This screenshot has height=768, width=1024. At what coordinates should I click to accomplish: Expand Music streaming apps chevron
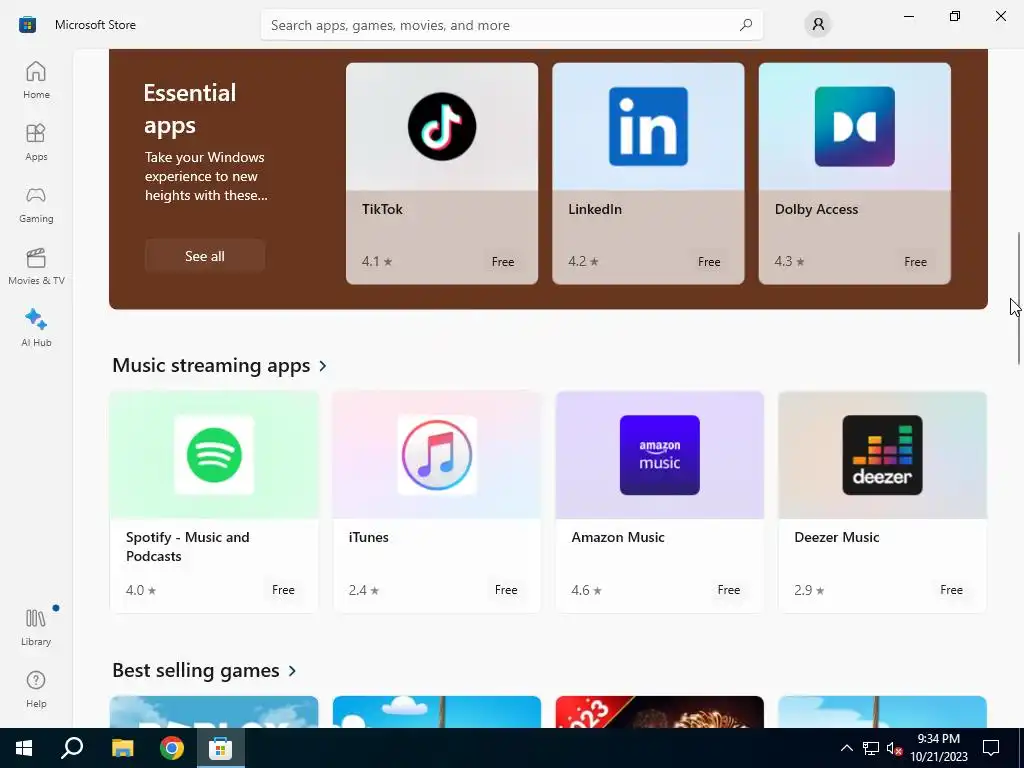(x=323, y=366)
